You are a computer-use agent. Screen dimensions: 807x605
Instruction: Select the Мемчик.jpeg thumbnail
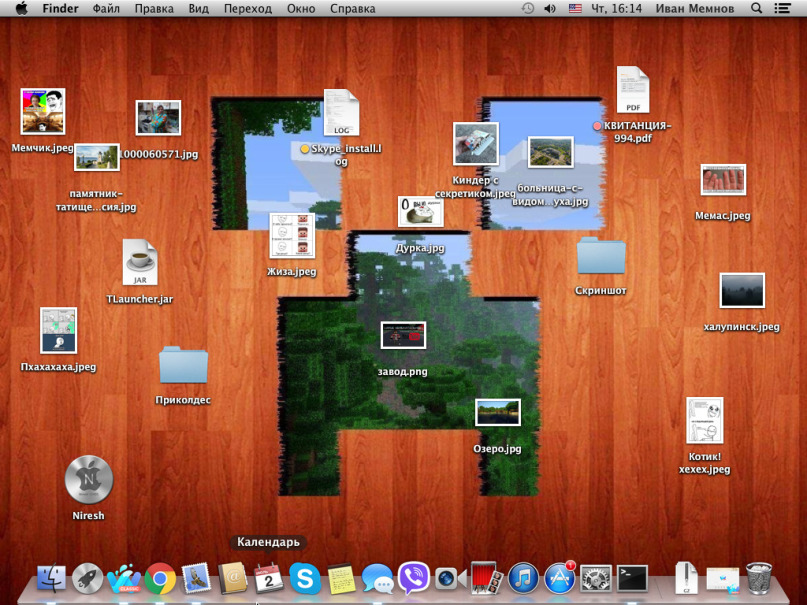43,111
